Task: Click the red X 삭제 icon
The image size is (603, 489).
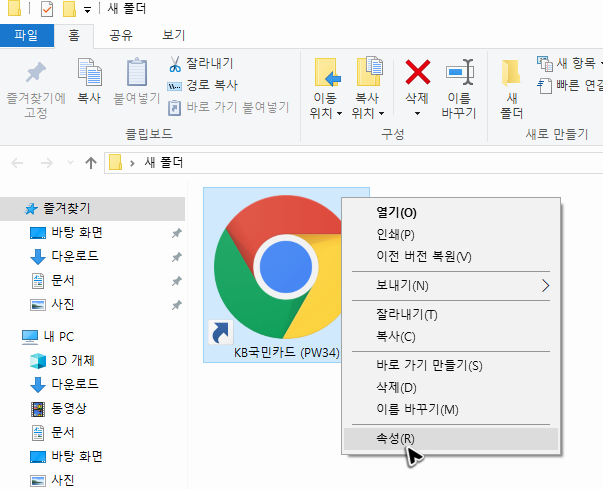Action: point(418,72)
